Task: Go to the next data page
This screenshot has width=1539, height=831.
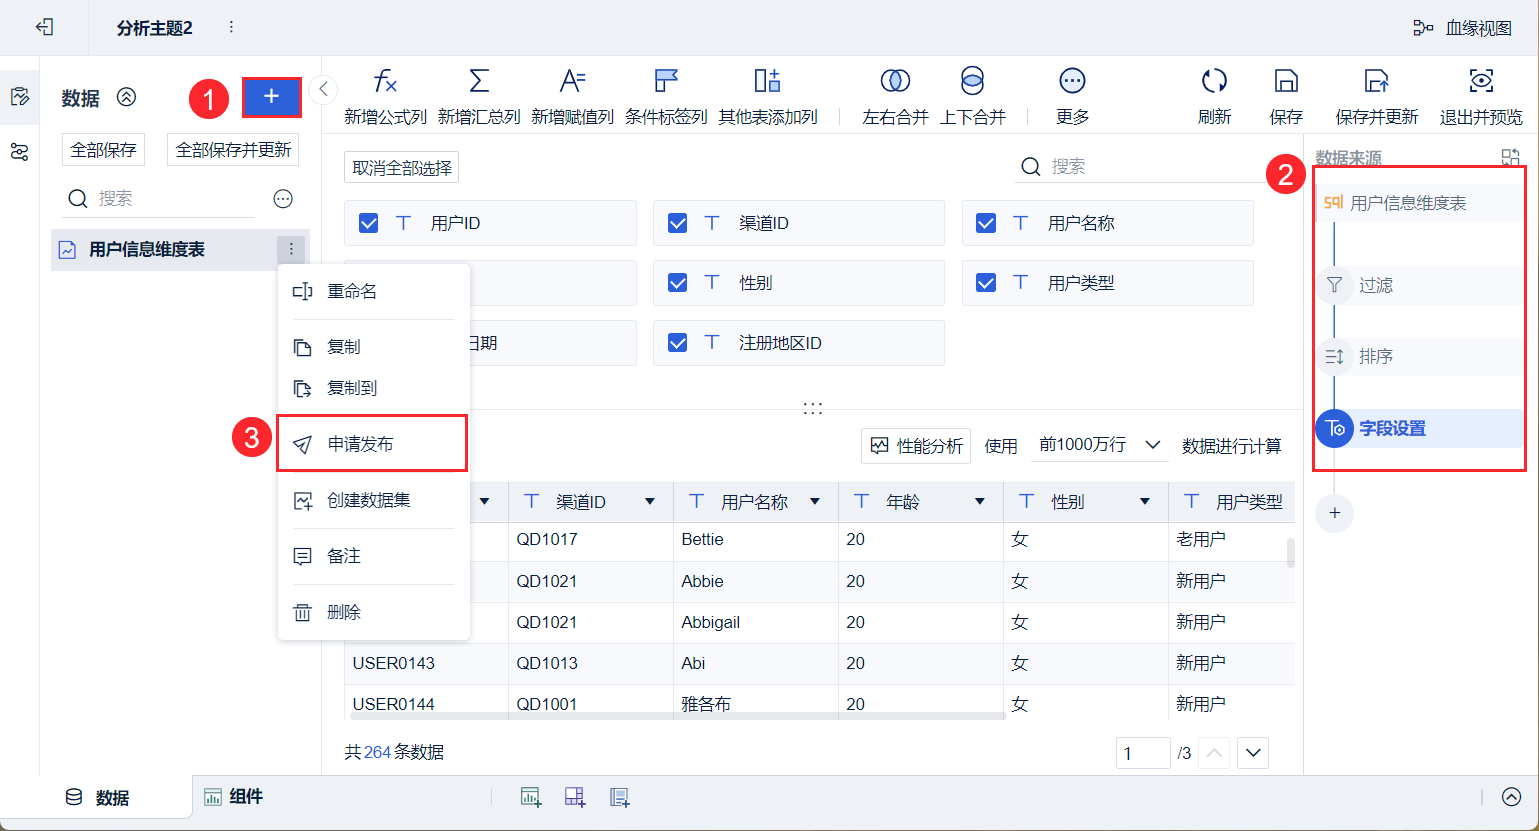Action: (x=1253, y=753)
